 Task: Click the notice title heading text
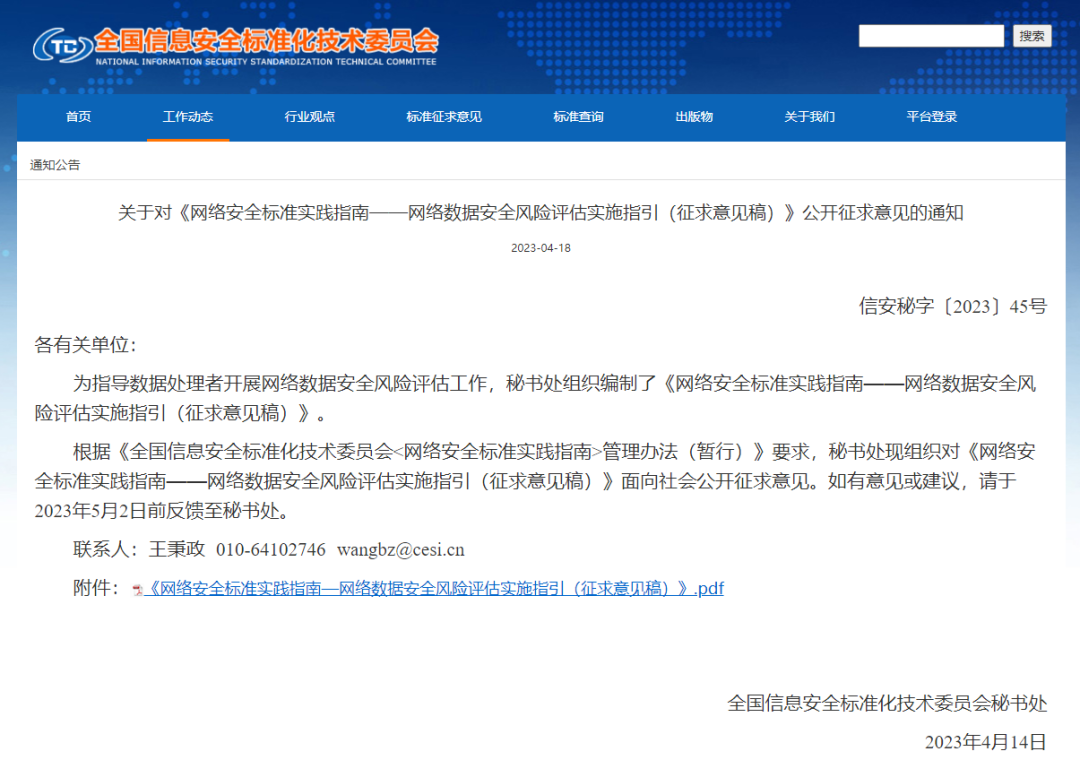pos(541,213)
